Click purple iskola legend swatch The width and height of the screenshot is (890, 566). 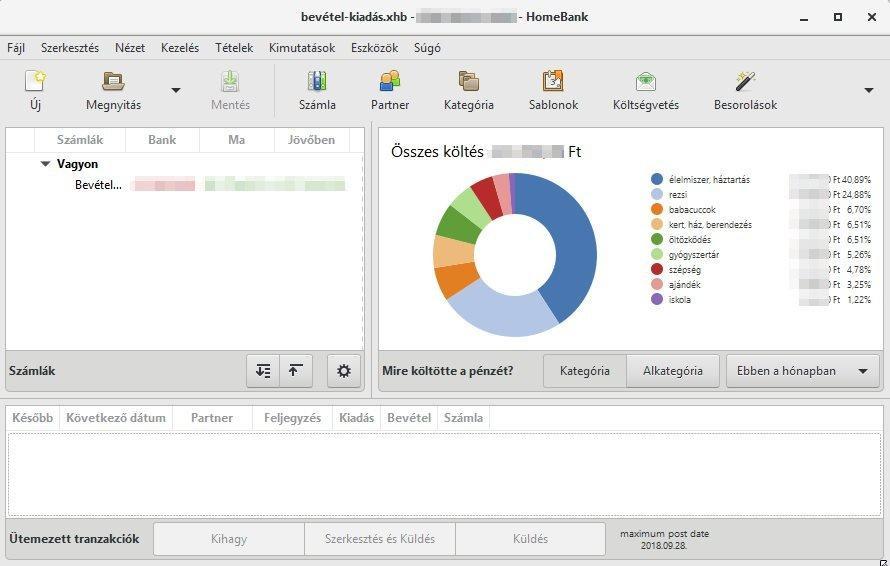(657, 299)
